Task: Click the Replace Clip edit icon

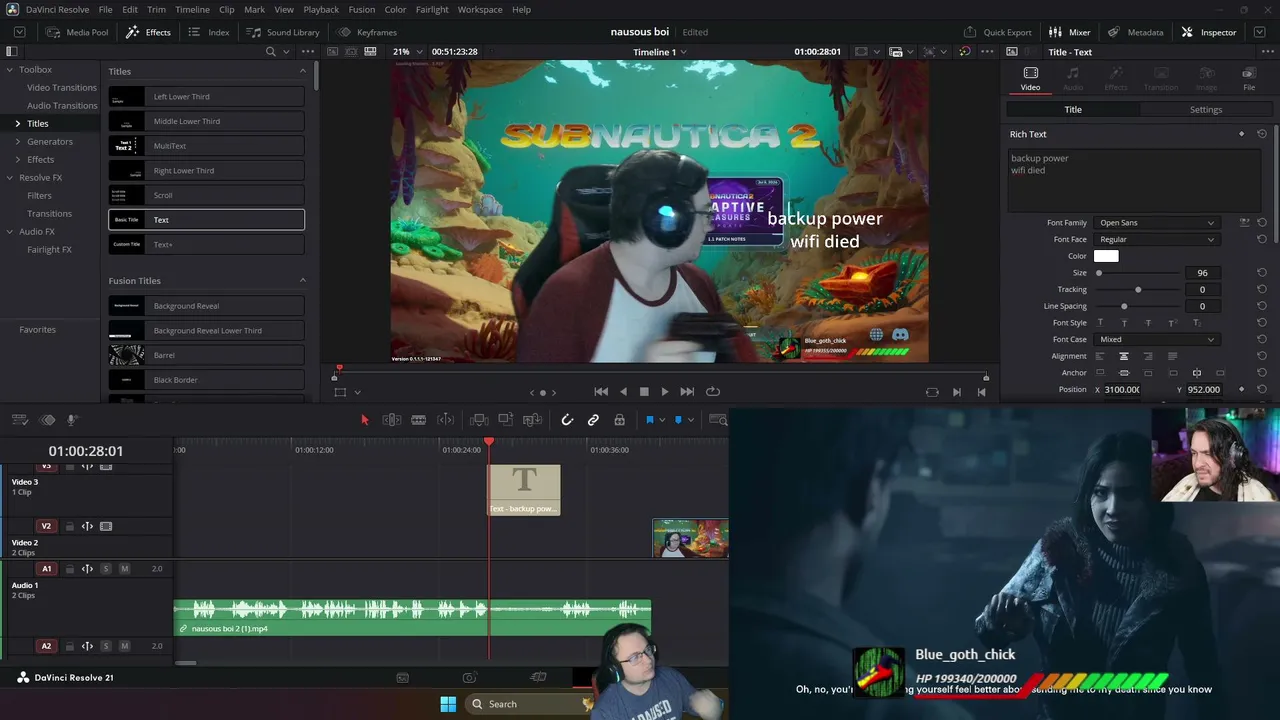Action: point(531,420)
